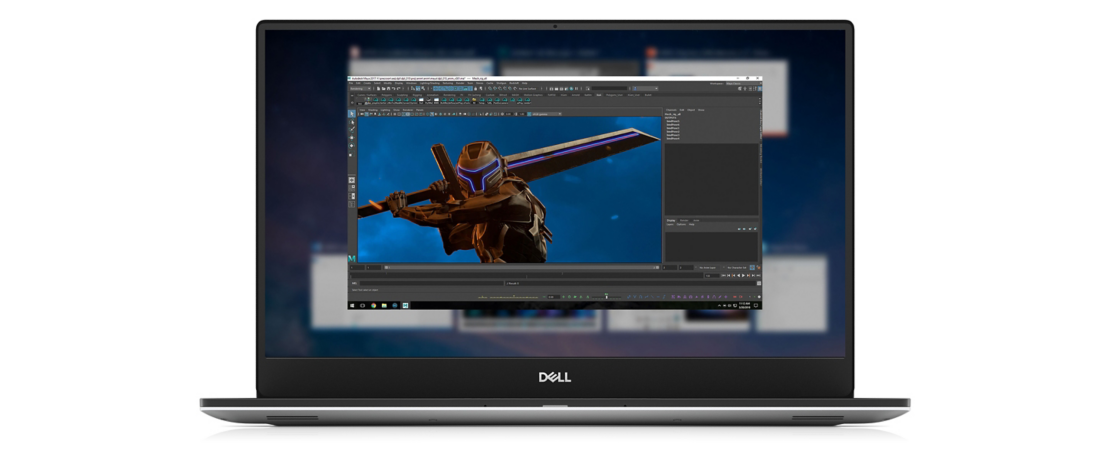1110x461 pixels.
Task: Launch Chrome from the taskbar
Action: tap(374, 305)
